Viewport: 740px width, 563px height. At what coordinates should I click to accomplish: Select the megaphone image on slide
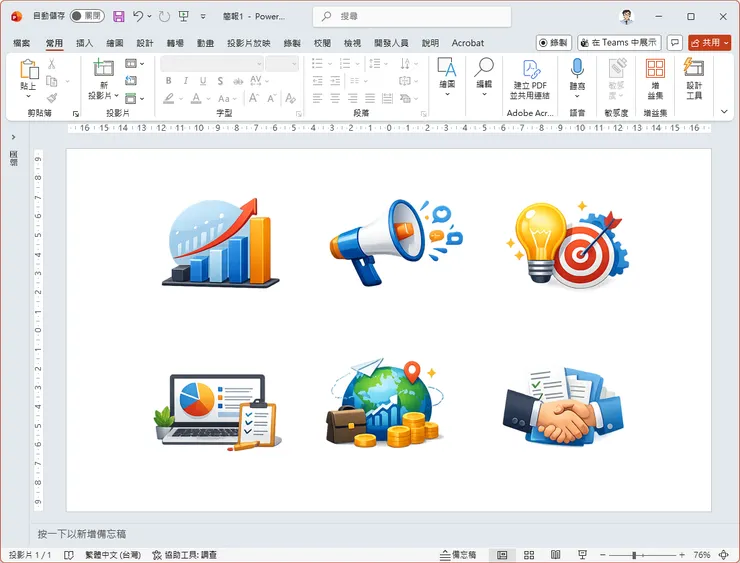(x=396, y=242)
